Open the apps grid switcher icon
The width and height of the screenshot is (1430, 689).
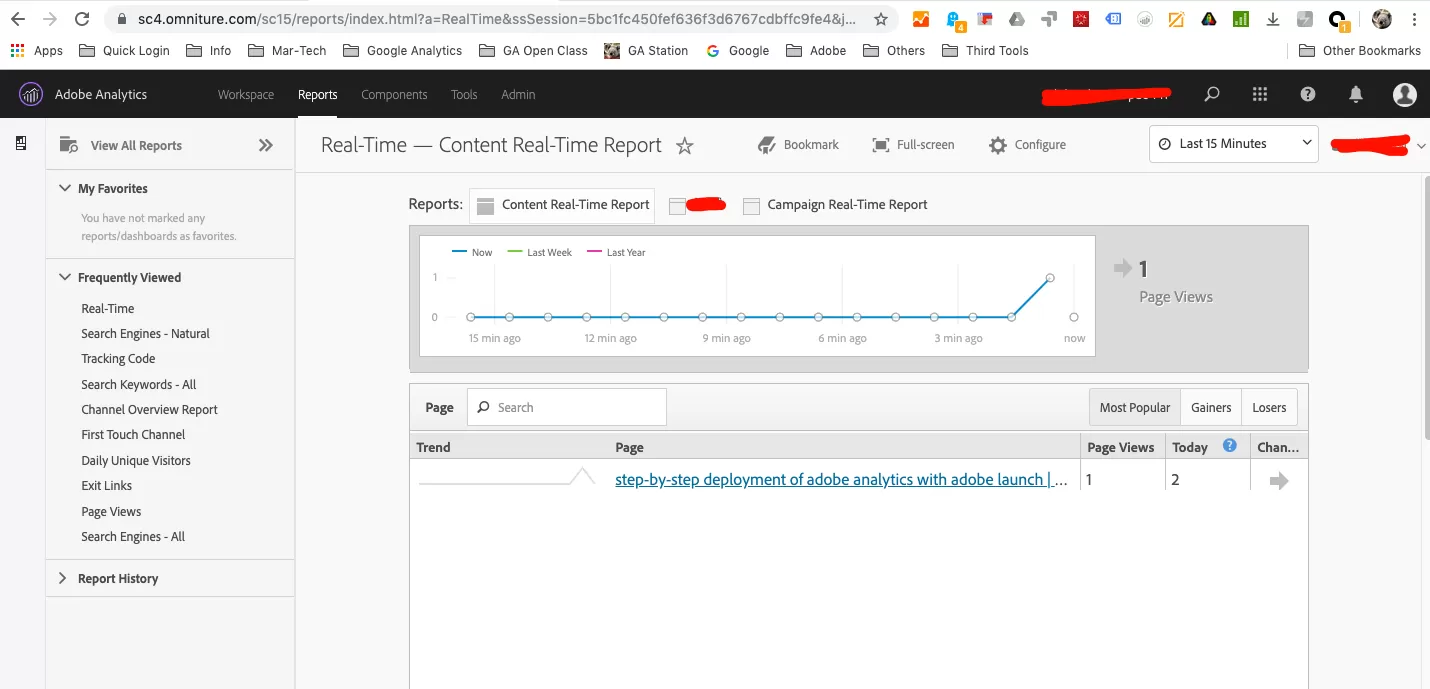1260,94
